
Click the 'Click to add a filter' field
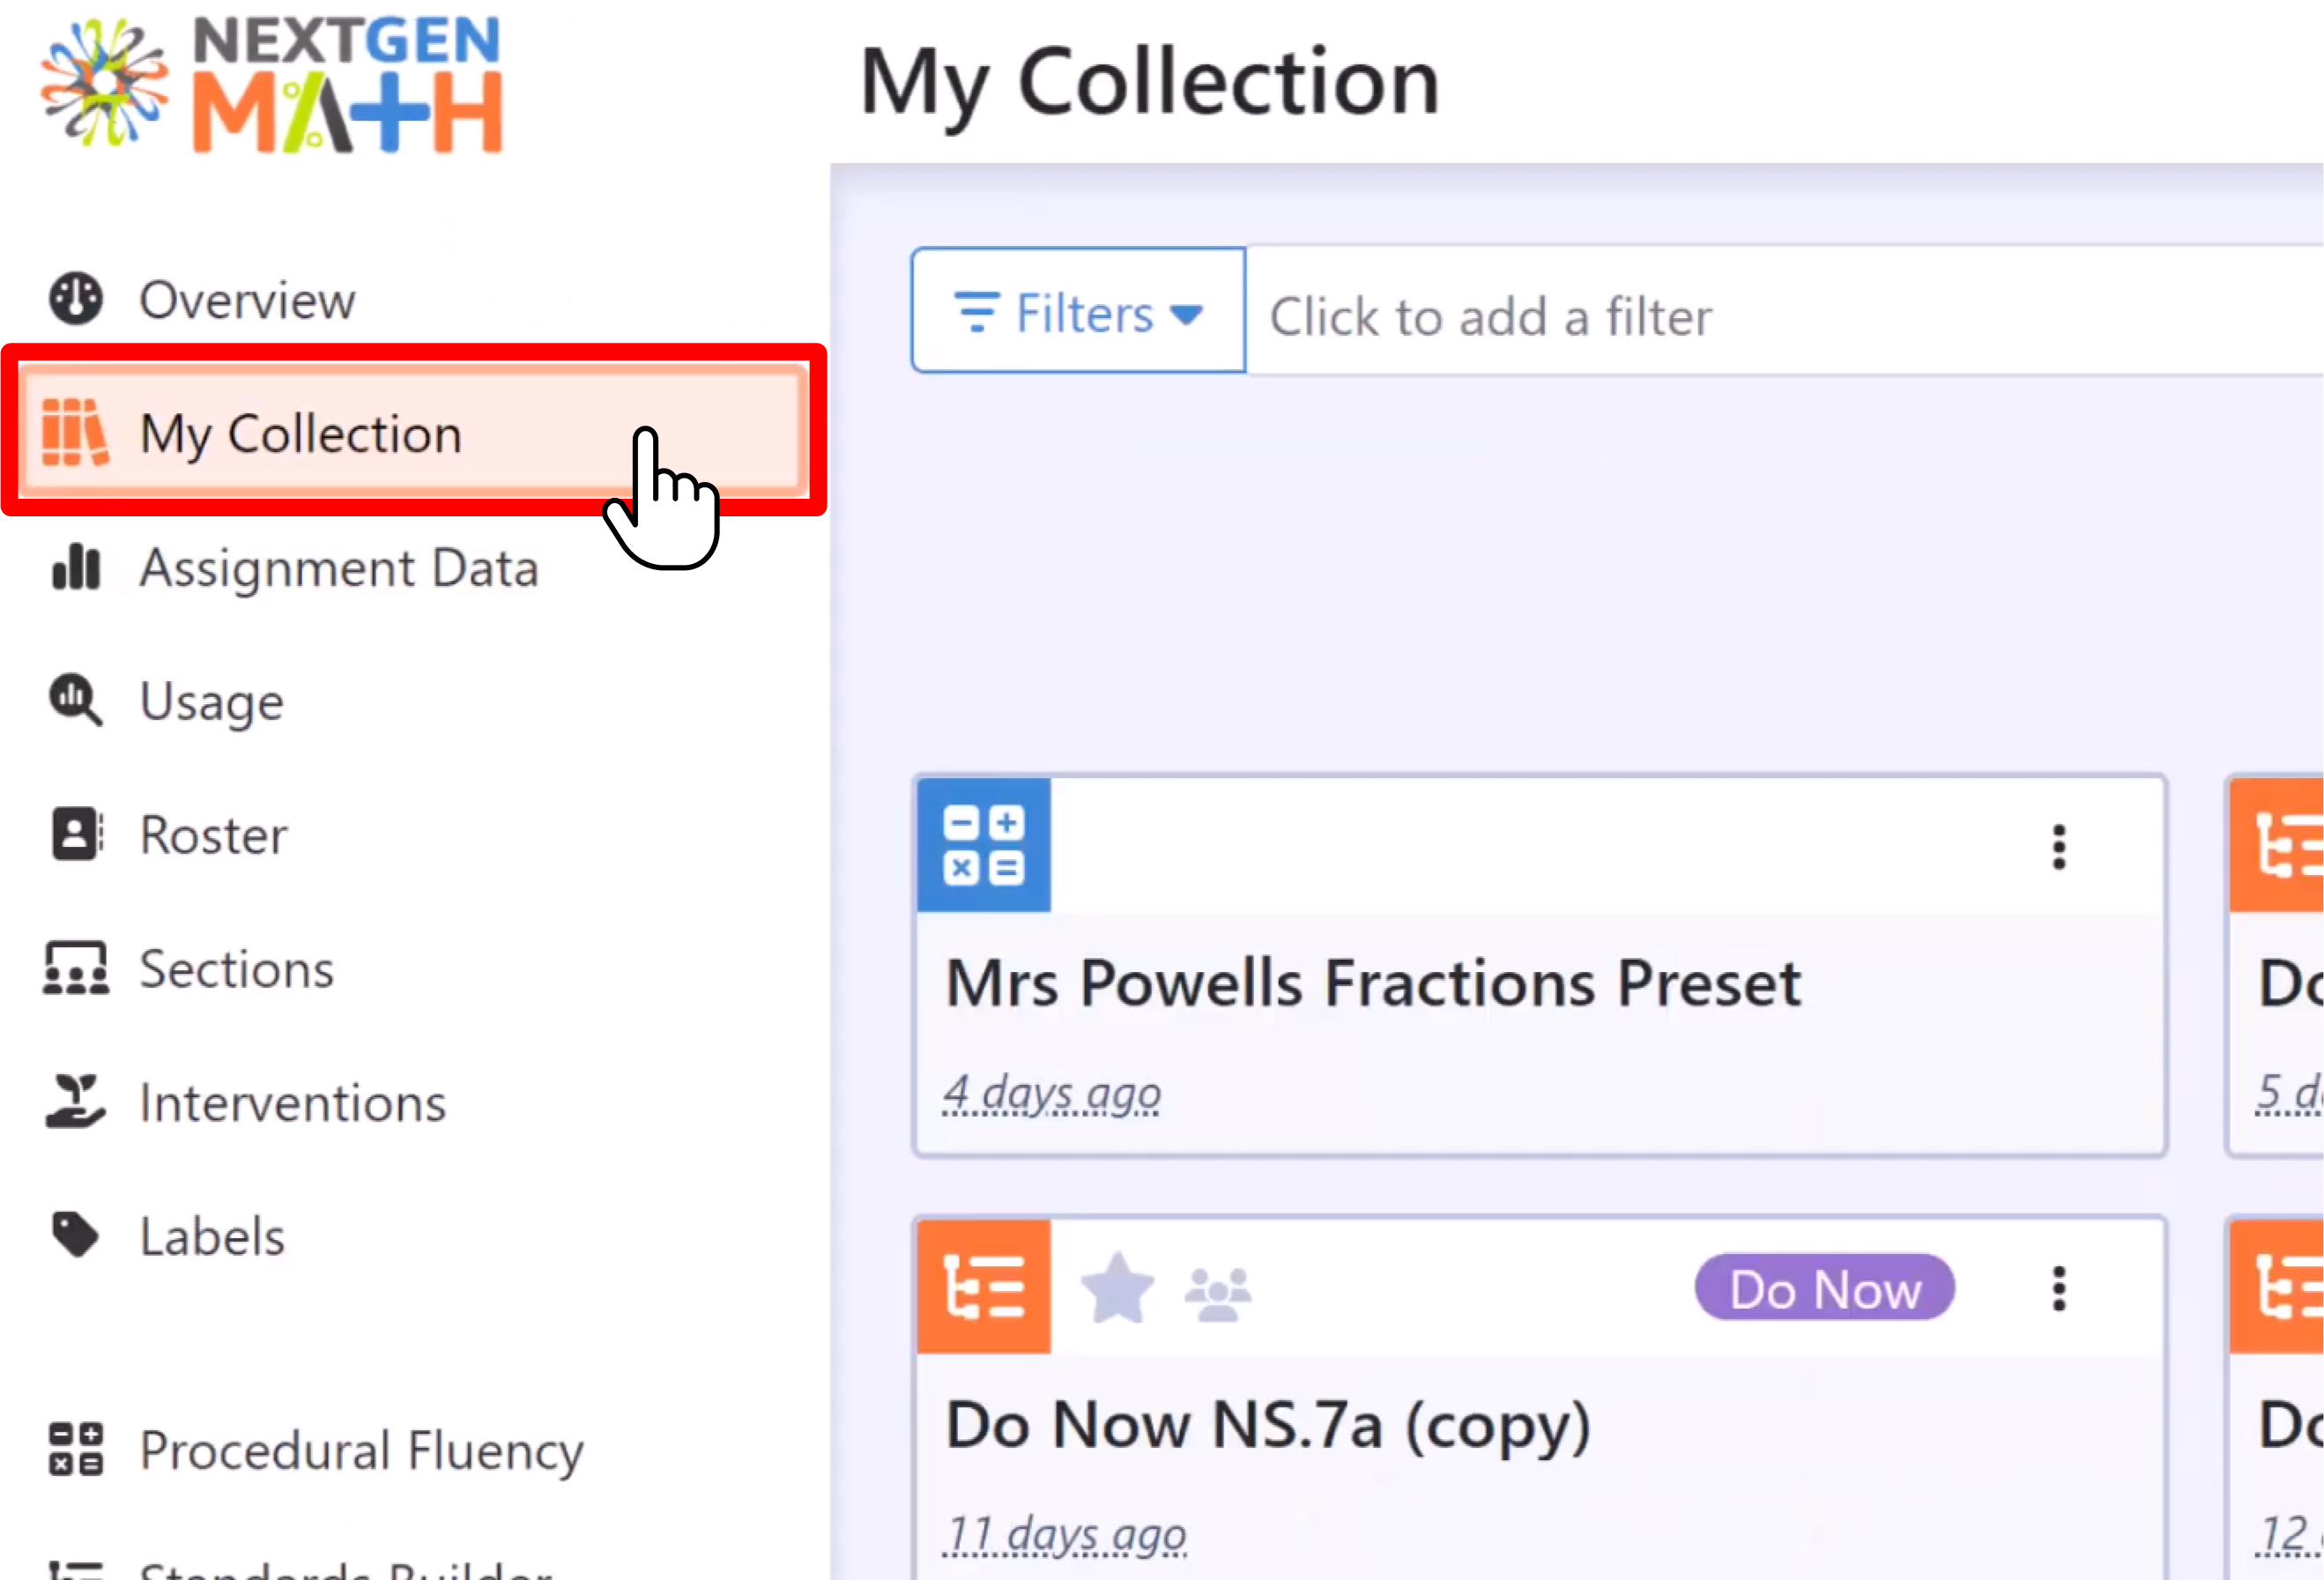coord(1784,311)
